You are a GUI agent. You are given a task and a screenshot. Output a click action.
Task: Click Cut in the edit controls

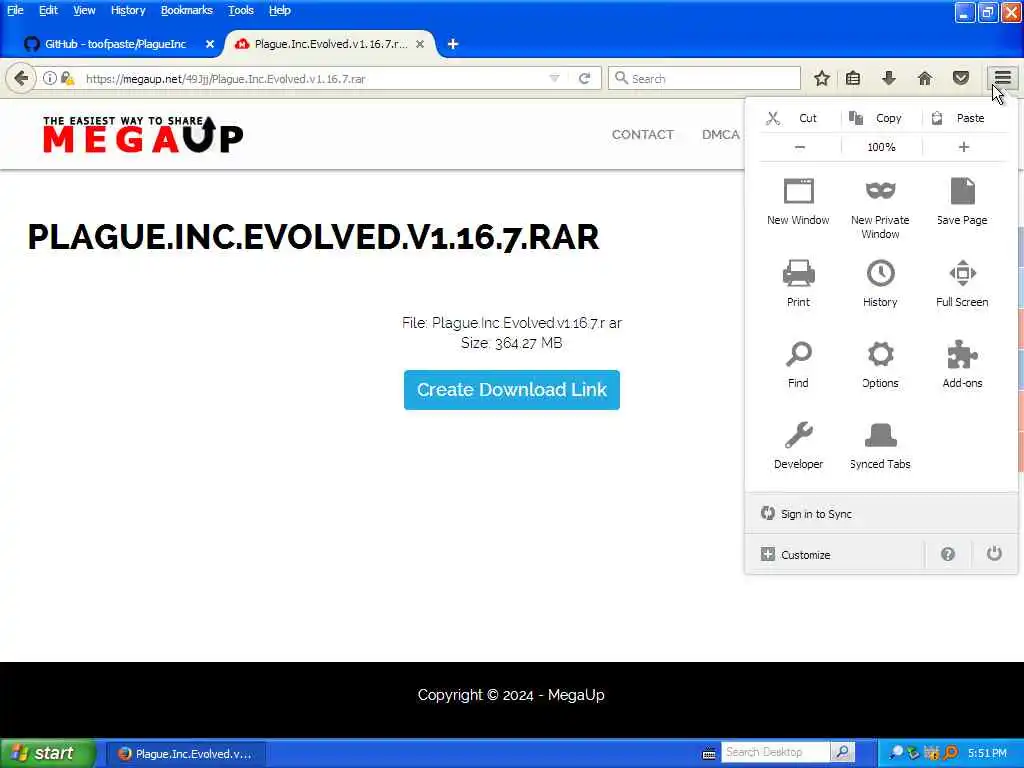coord(799,118)
